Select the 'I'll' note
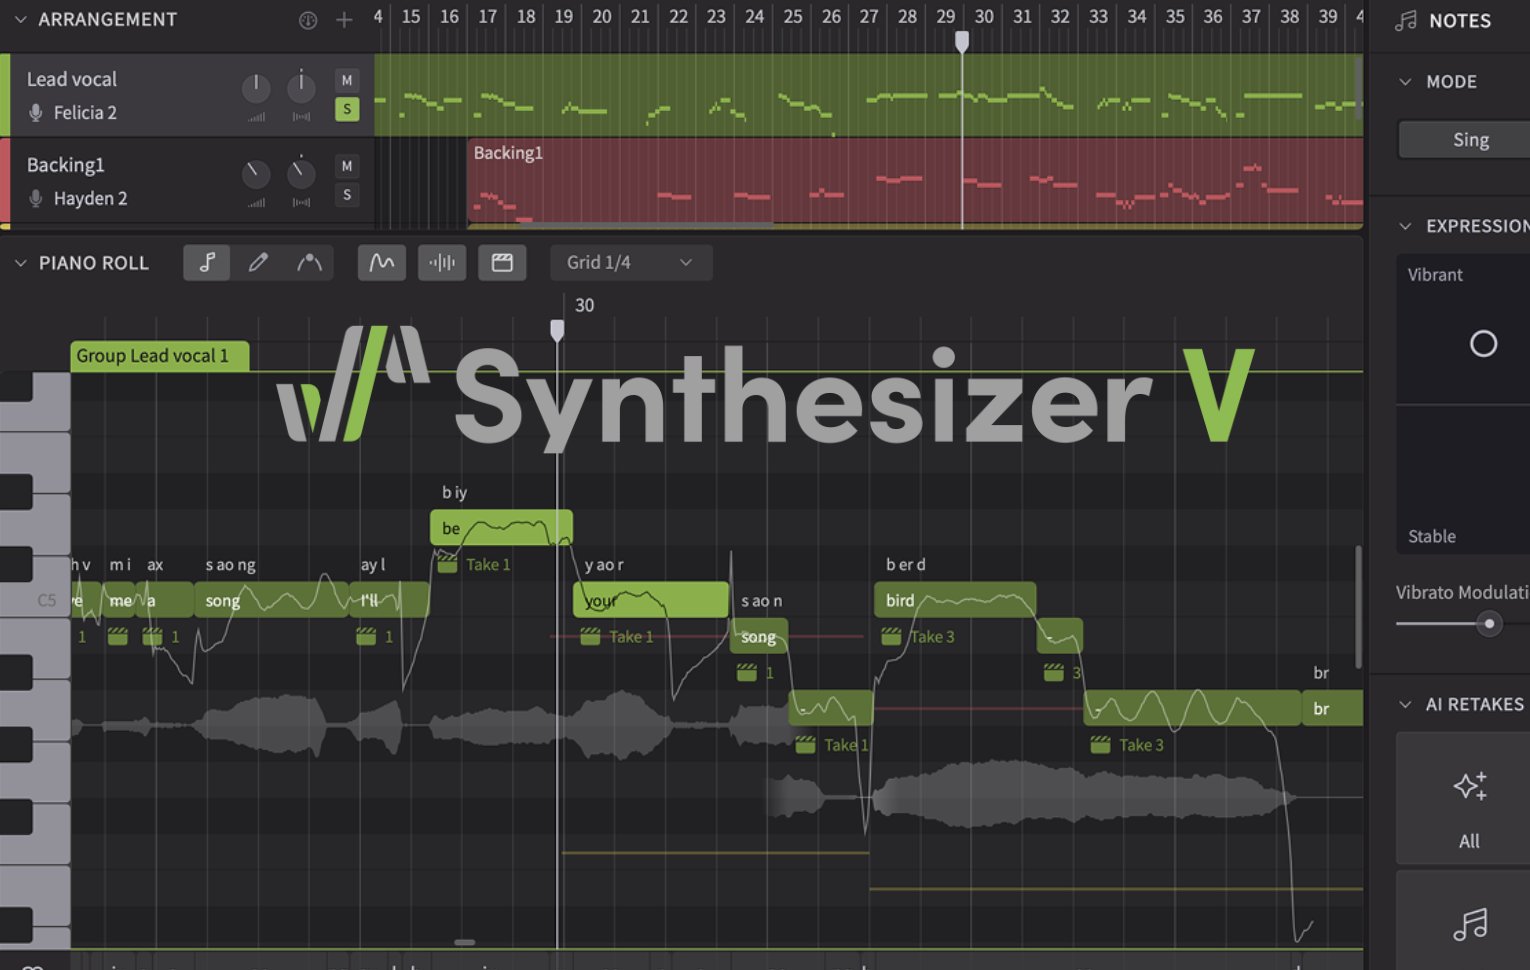1530x970 pixels. tap(390, 600)
